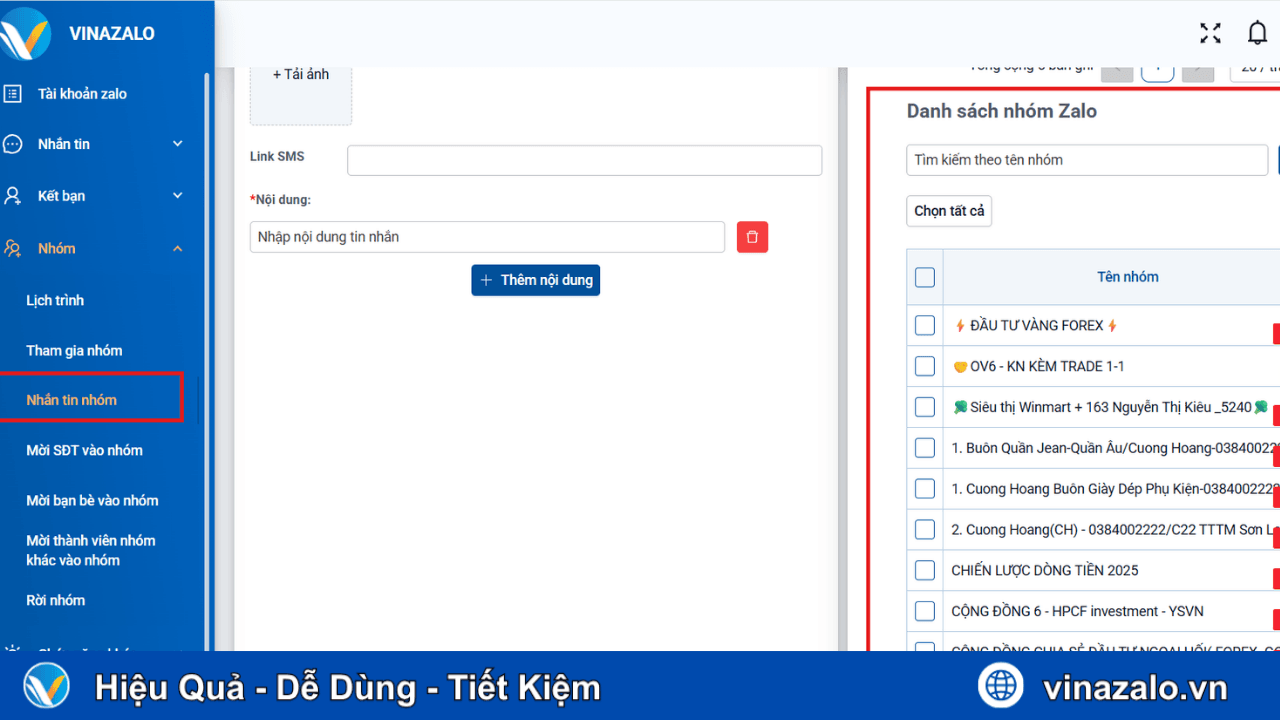
Task: Click the Nhắn tin chat bubble icon
Action: tap(12, 144)
